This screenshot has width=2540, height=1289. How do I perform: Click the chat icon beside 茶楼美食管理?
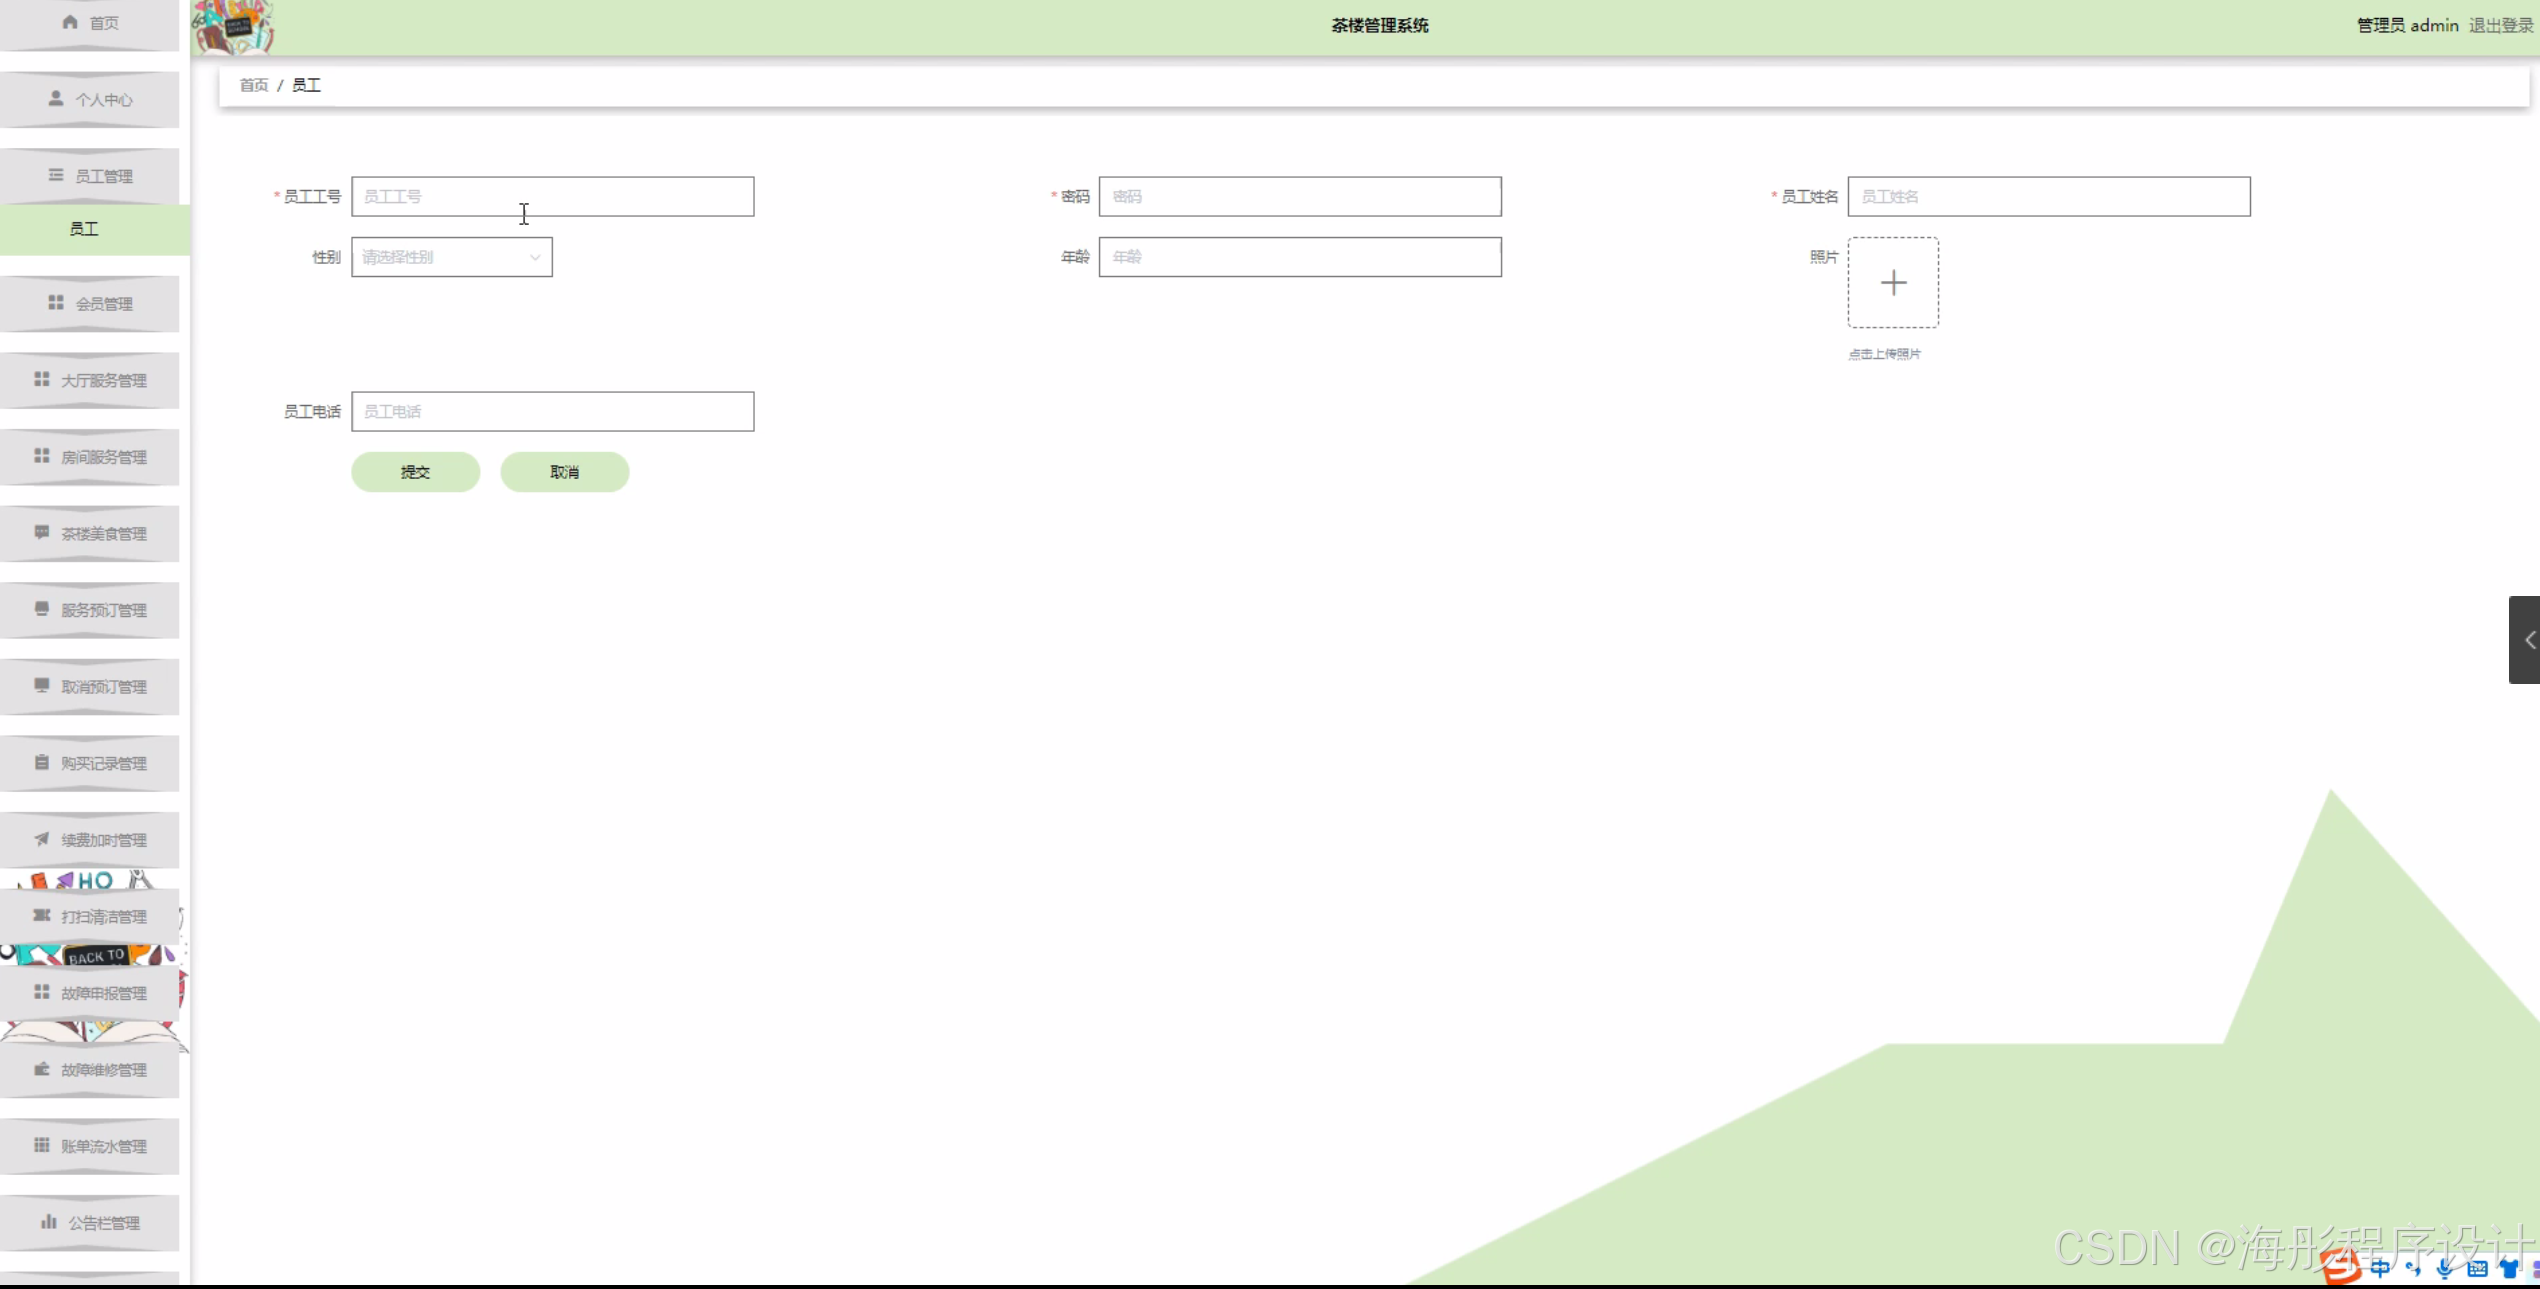42,532
